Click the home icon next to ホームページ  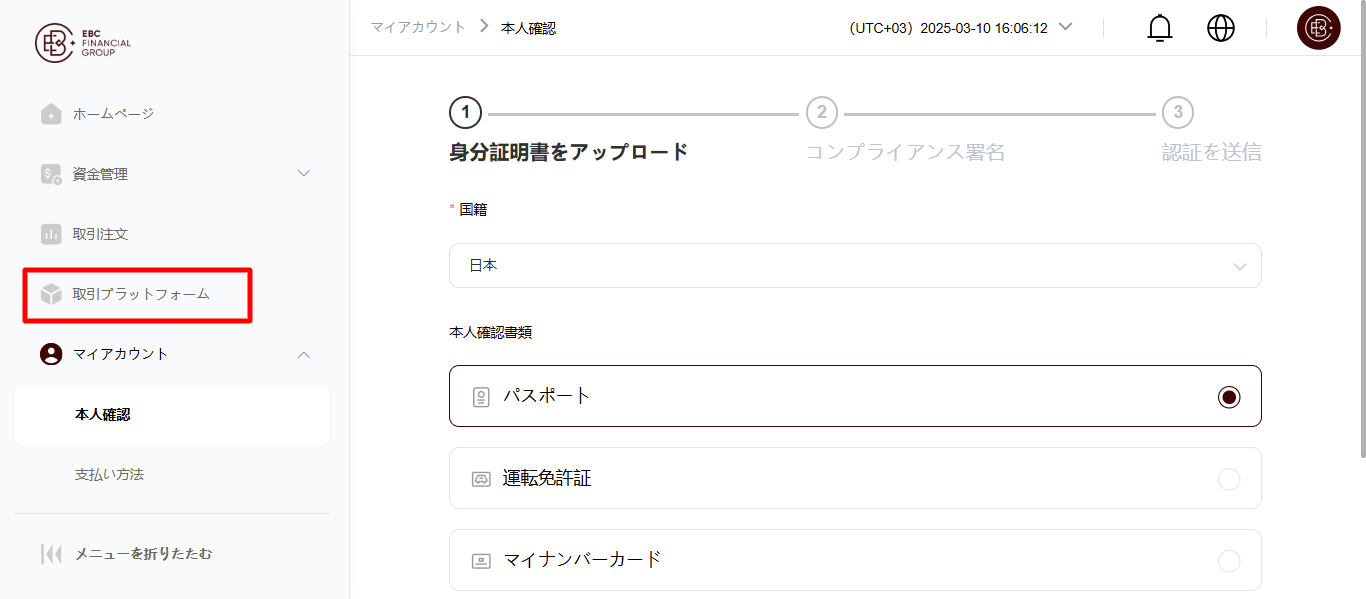(51, 114)
